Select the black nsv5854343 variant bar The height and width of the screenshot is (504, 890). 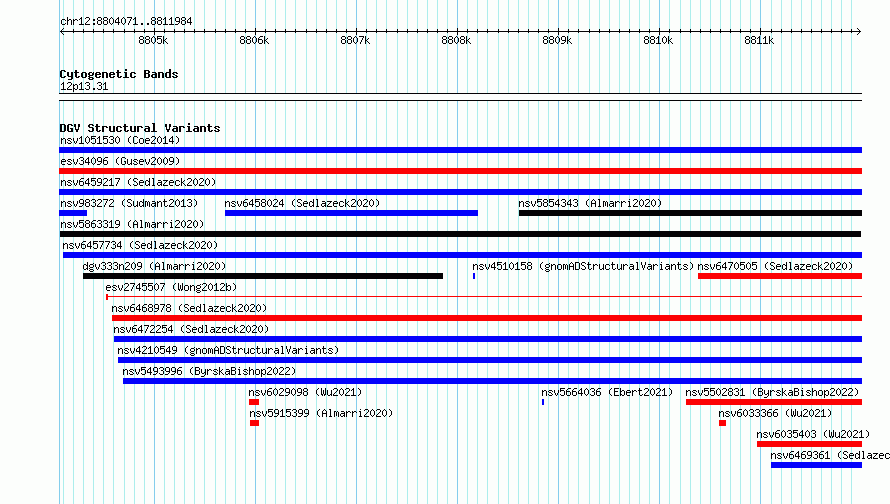coord(690,213)
